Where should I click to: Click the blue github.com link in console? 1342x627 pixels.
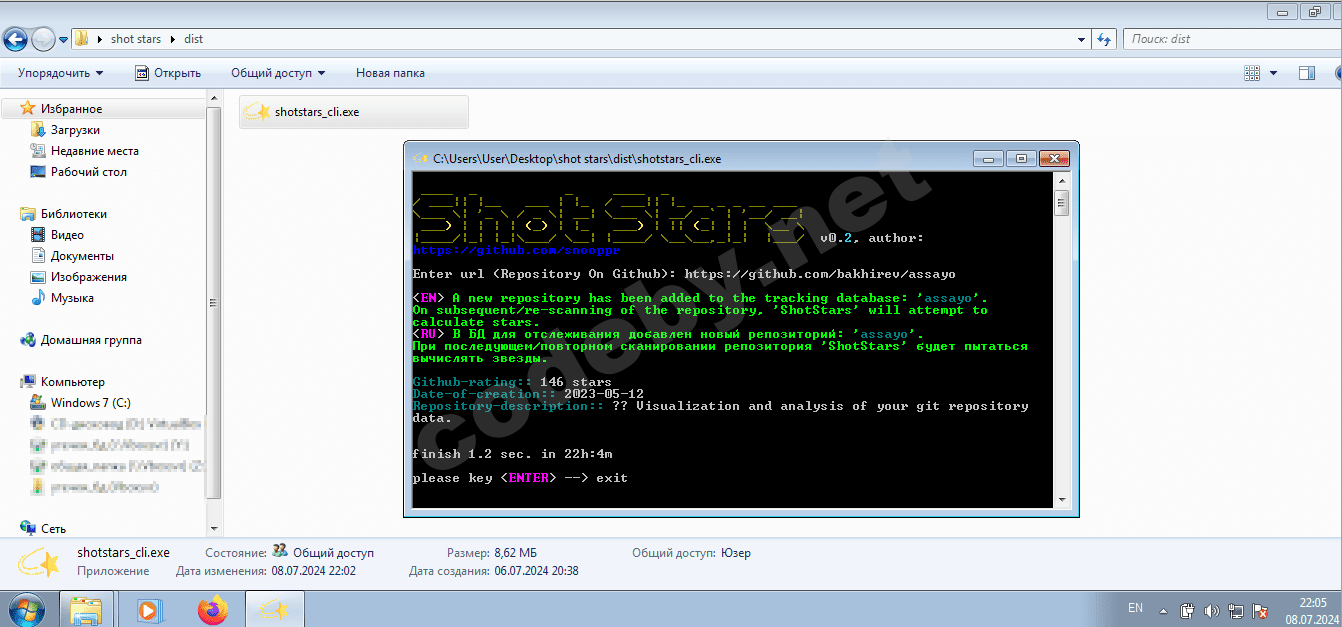[517, 250]
